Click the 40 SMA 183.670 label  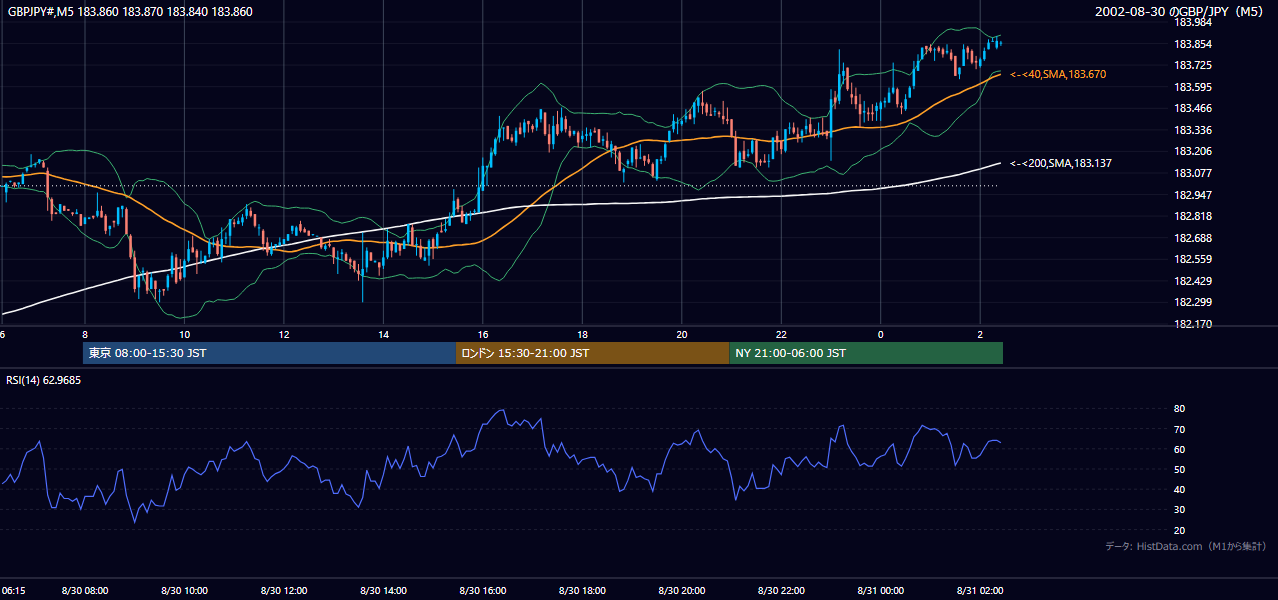1058,75
